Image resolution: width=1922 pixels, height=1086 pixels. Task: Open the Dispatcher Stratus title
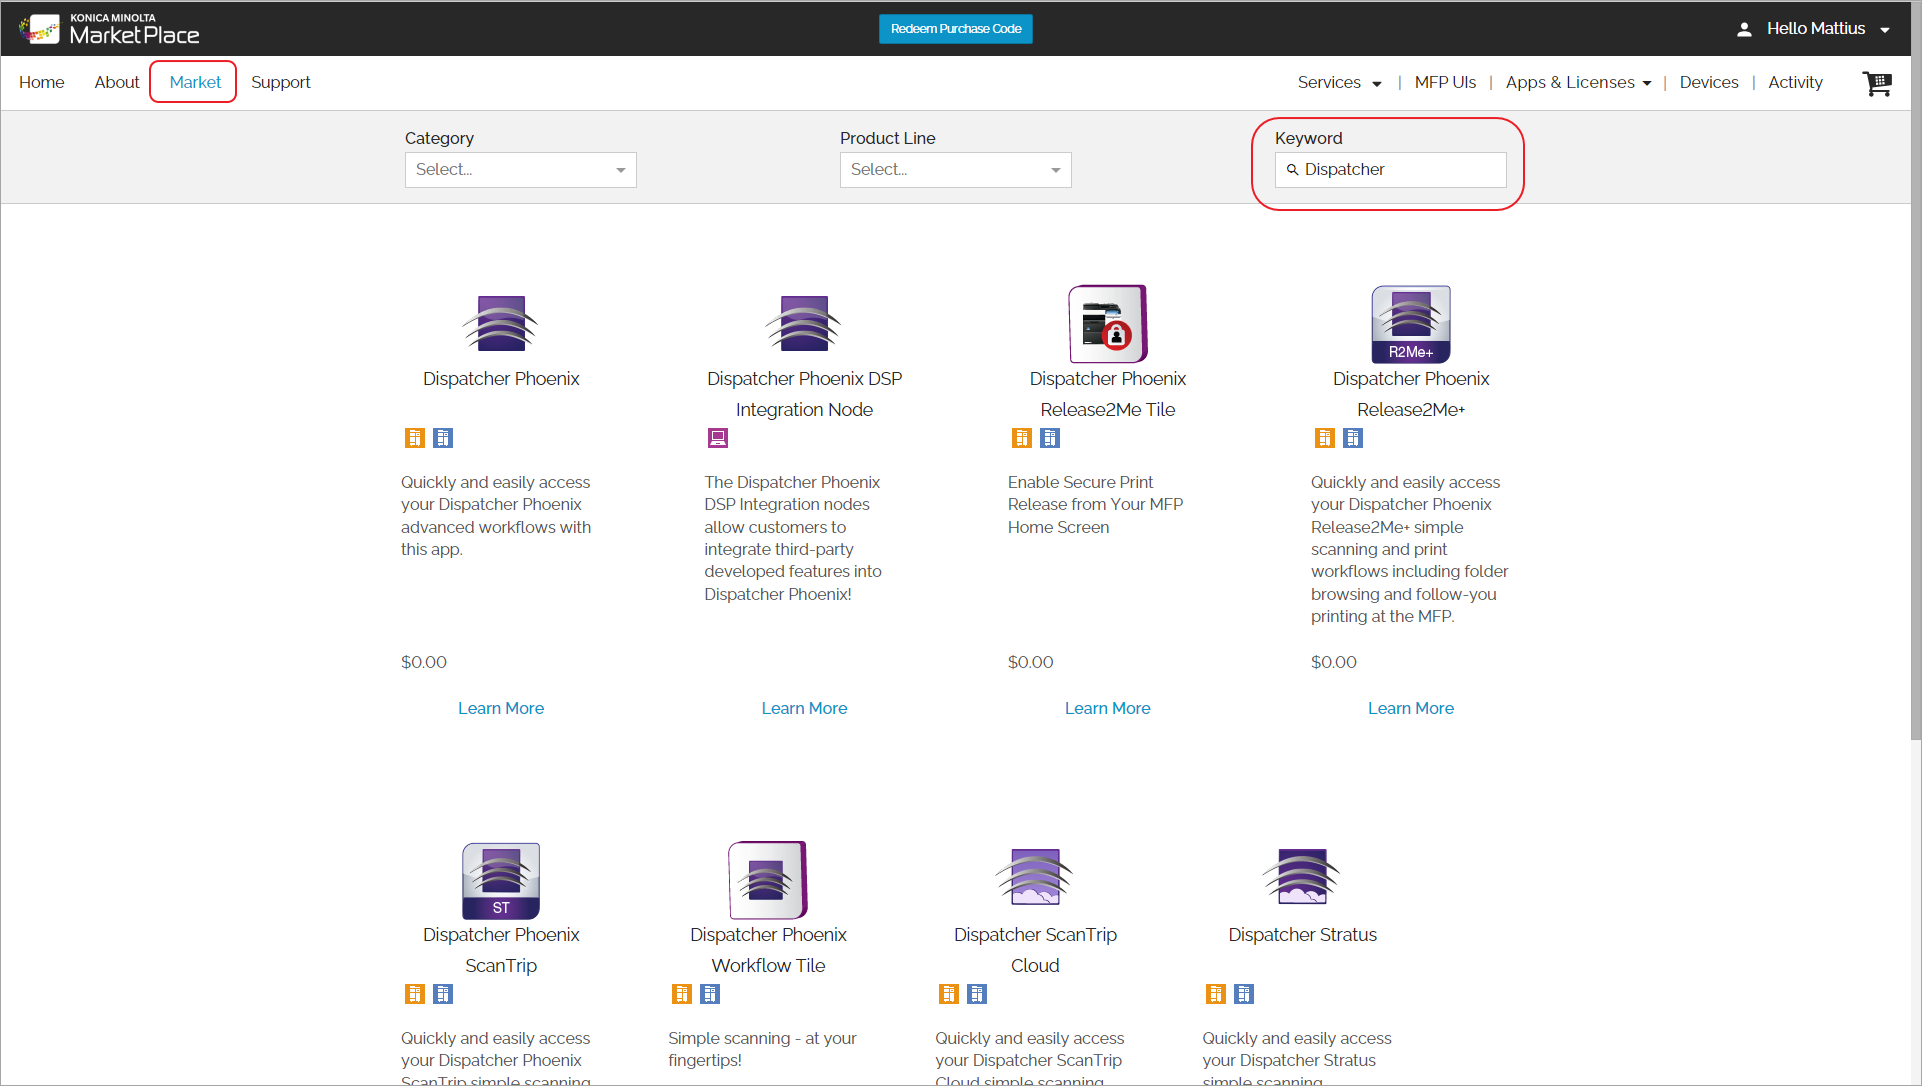(1302, 935)
